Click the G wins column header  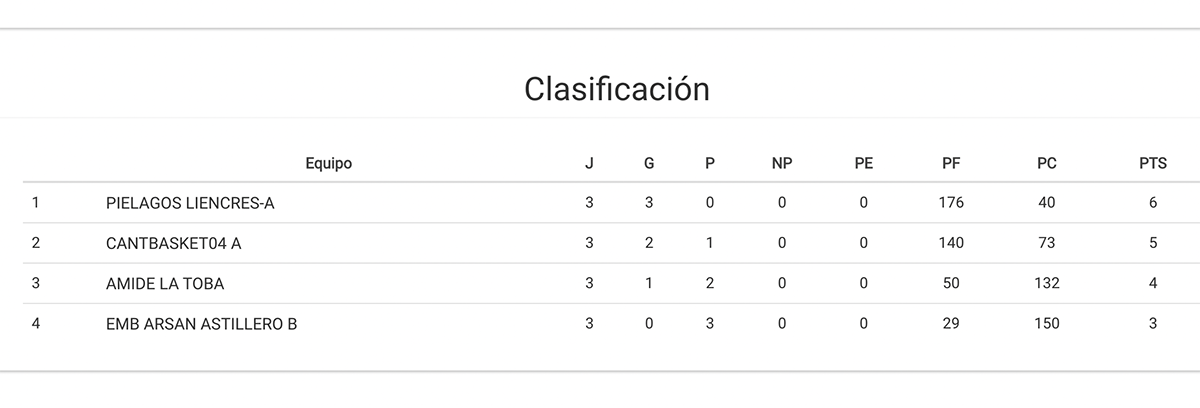649,164
